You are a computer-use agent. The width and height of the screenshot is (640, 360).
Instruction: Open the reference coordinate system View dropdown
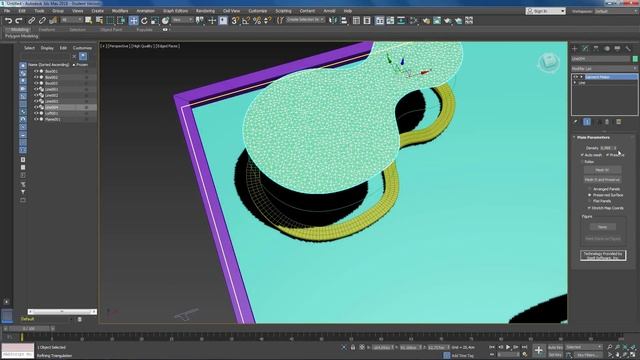pyautogui.click(x=182, y=20)
